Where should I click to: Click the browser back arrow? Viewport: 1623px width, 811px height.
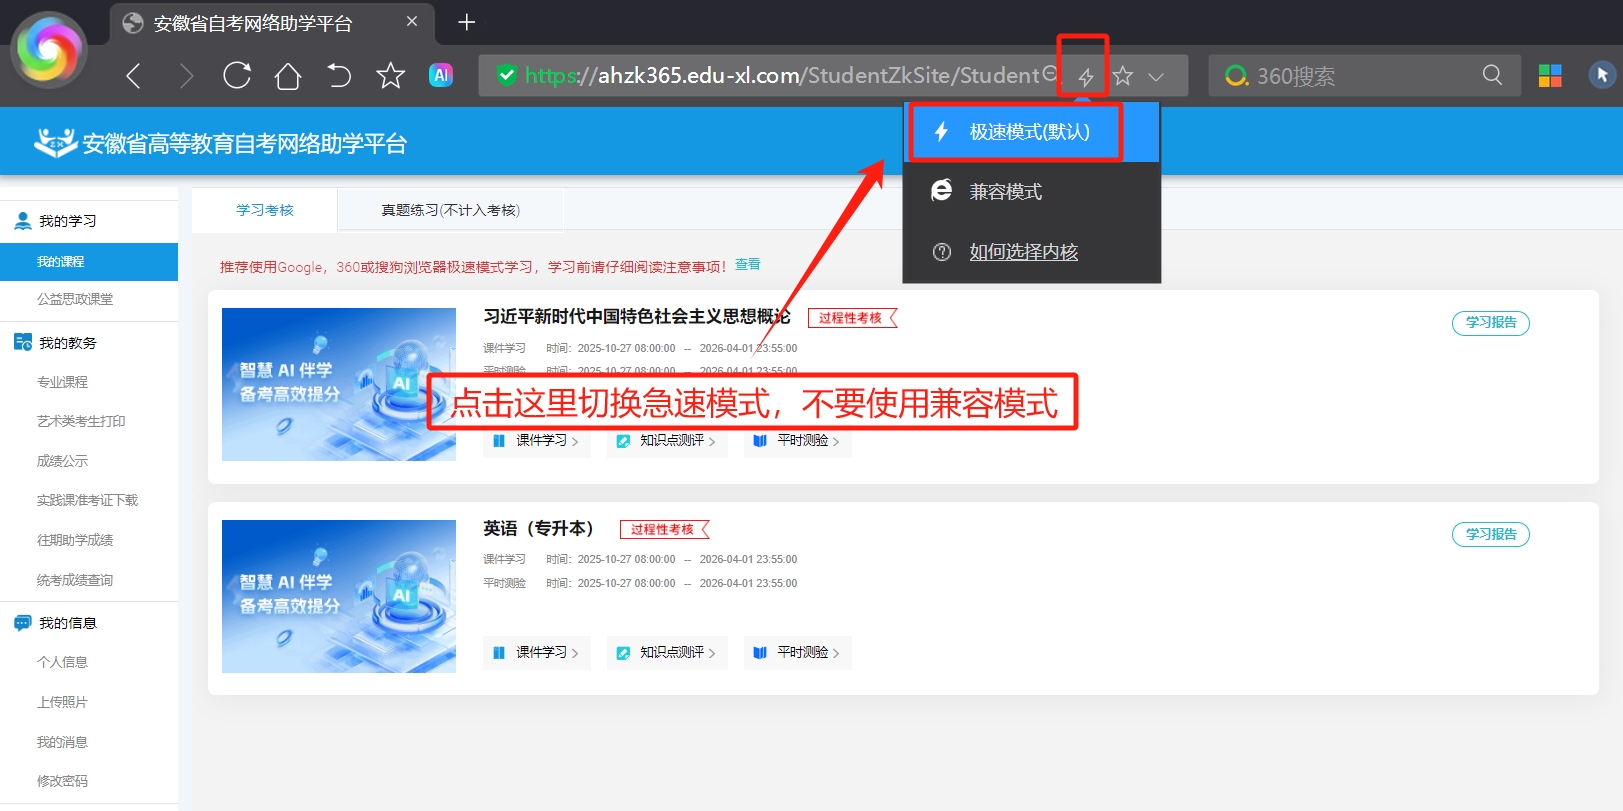(x=134, y=76)
